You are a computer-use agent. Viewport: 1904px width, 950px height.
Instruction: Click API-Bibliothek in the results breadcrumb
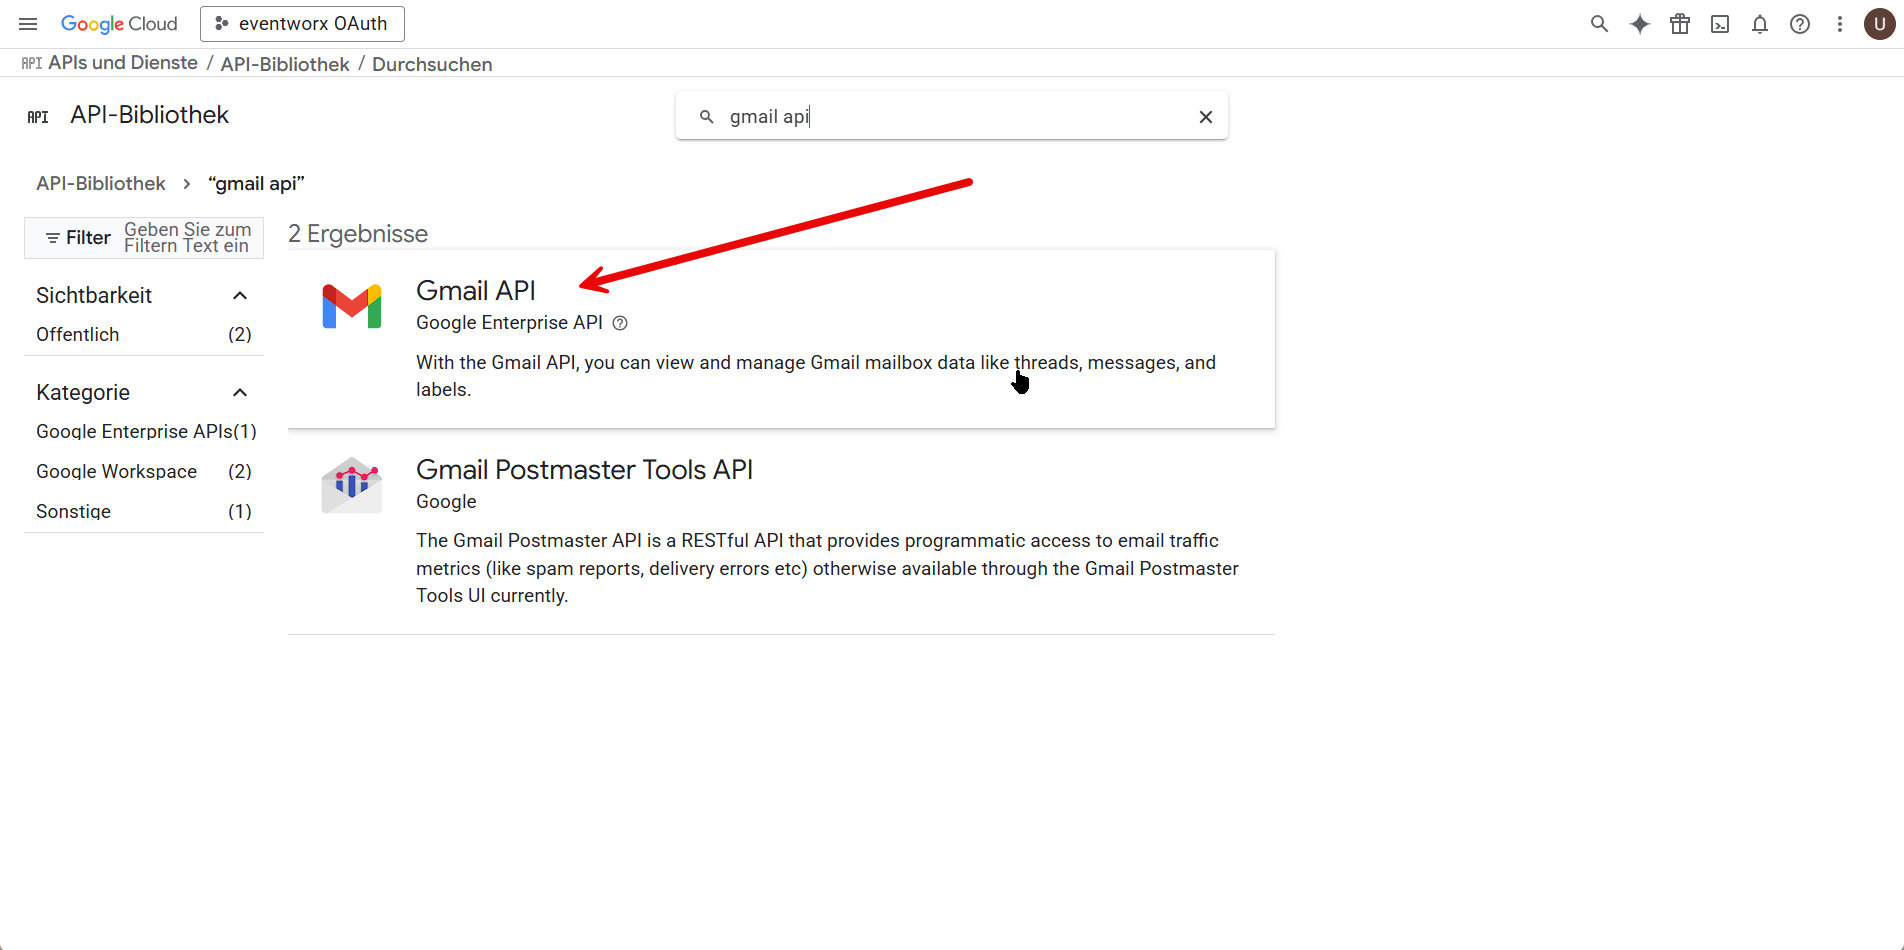click(x=101, y=183)
